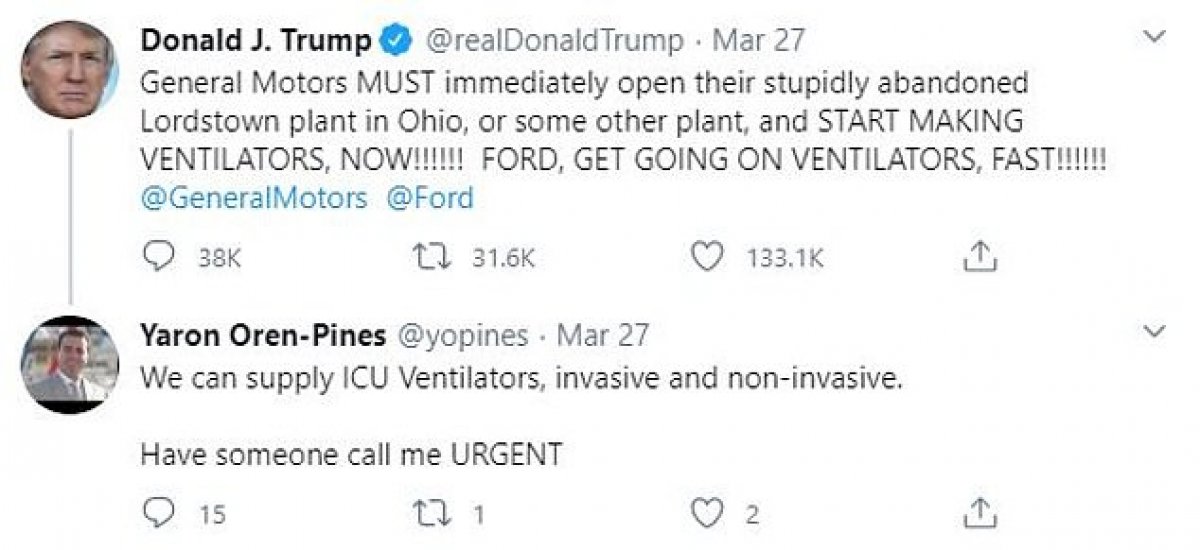The width and height of the screenshot is (1200, 550).
Task: Like Yaron Oren-Pines' reply tweet
Action: tap(708, 513)
